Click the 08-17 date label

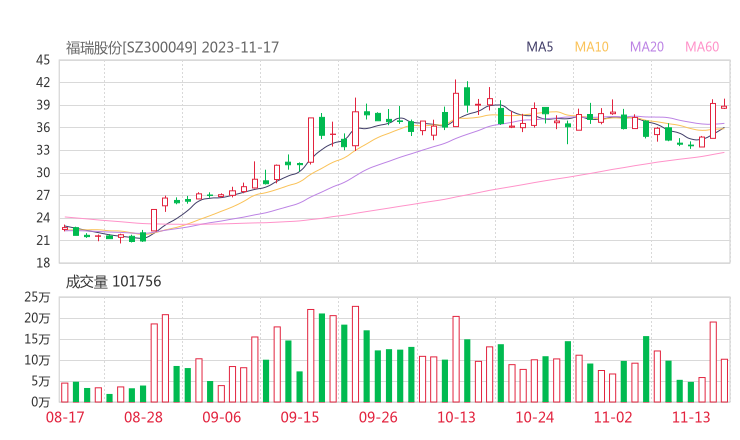[65, 417]
